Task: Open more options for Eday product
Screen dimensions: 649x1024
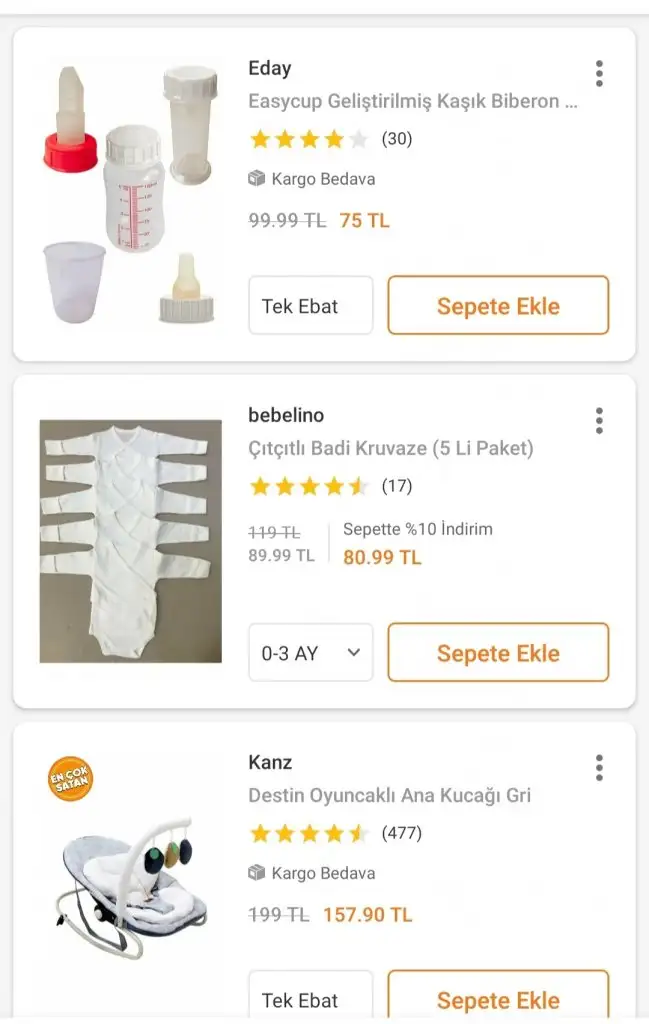Action: 599,74
